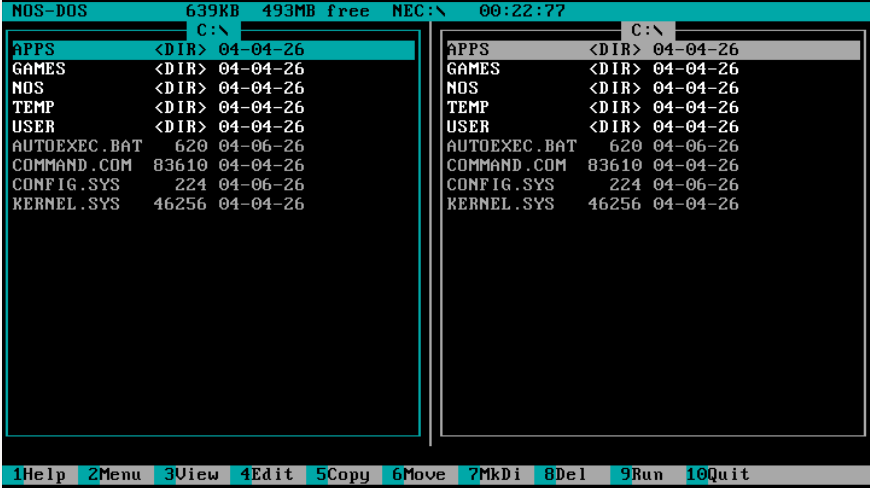Select CONFIG.SYS in left panel
The image size is (870, 488).
[x=214, y=185]
